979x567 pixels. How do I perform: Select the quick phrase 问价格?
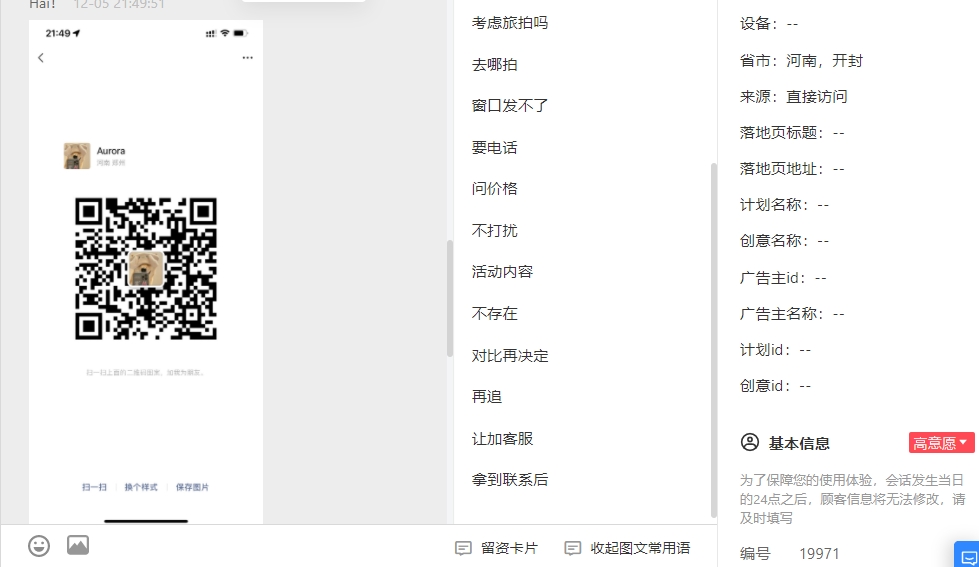pos(494,189)
